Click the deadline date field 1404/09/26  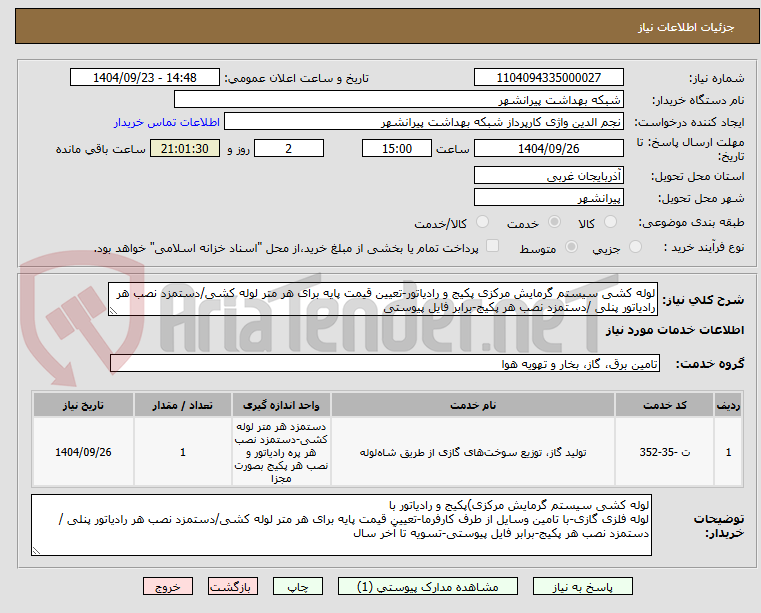(548, 148)
